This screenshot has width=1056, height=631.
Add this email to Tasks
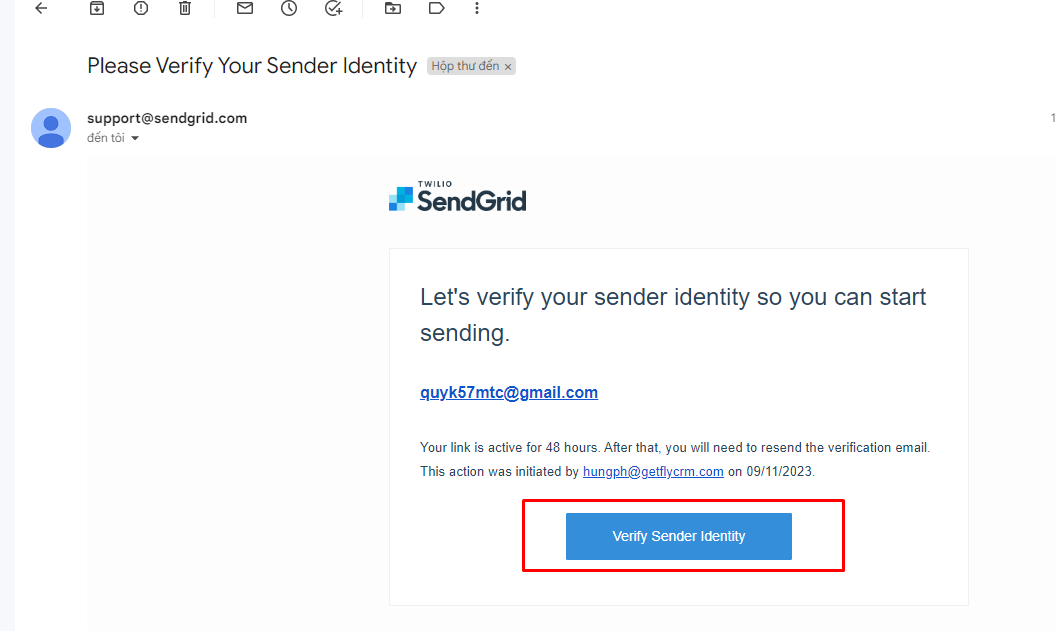pyautogui.click(x=334, y=8)
